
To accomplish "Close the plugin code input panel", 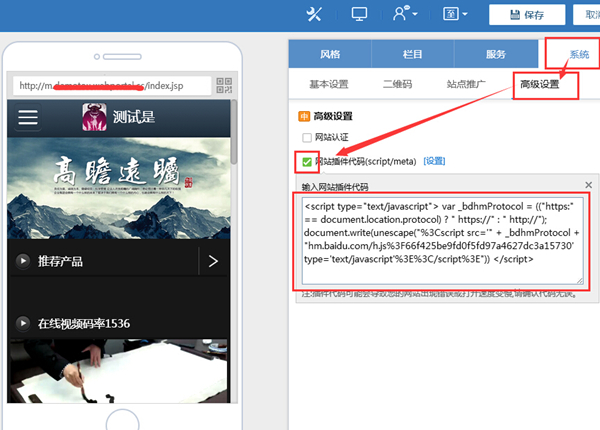I will [x=588, y=186].
